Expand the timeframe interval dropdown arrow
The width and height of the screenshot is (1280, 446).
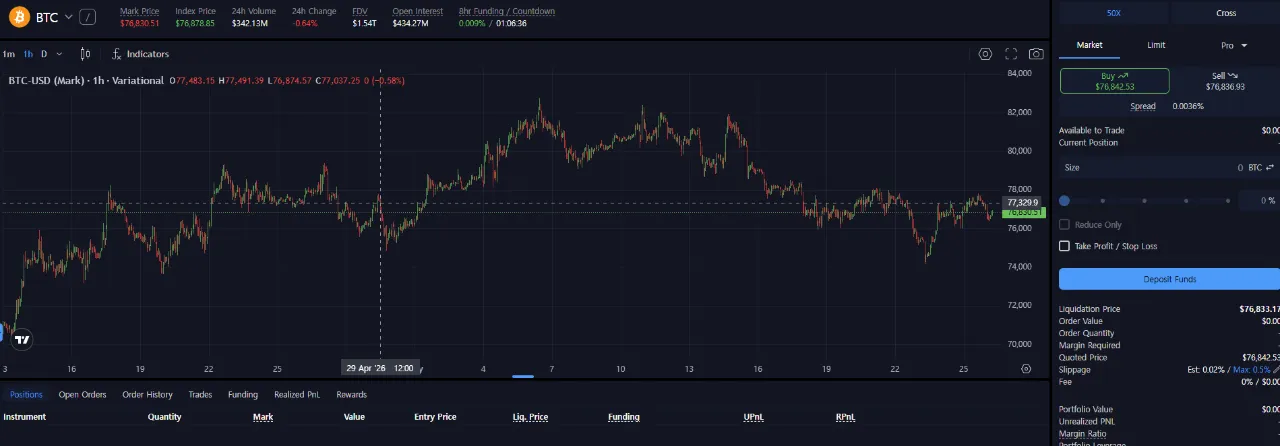pyautogui.click(x=59, y=54)
